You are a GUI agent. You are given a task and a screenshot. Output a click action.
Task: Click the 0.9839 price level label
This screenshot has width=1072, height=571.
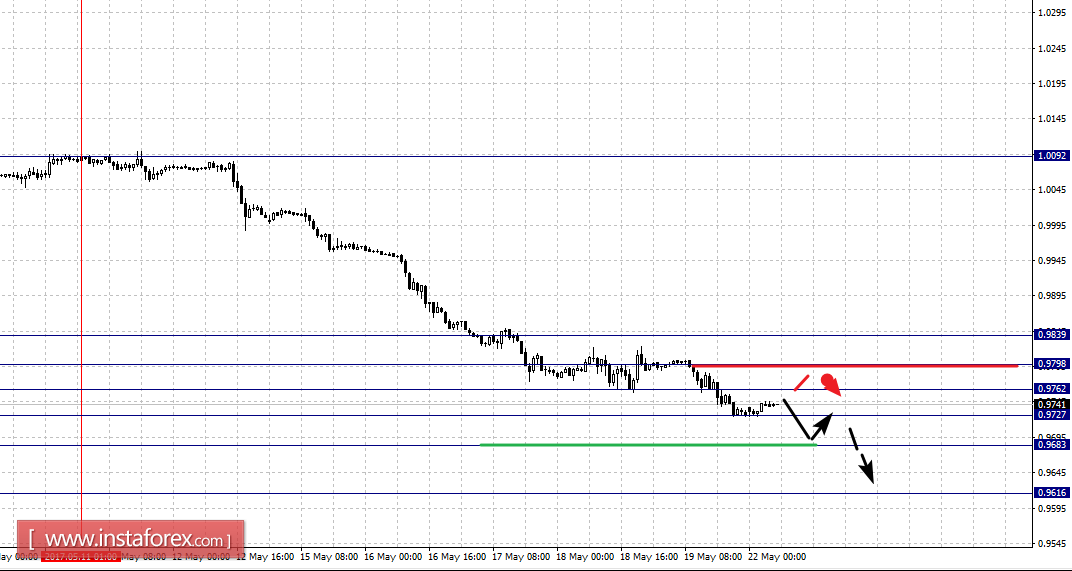(1051, 334)
